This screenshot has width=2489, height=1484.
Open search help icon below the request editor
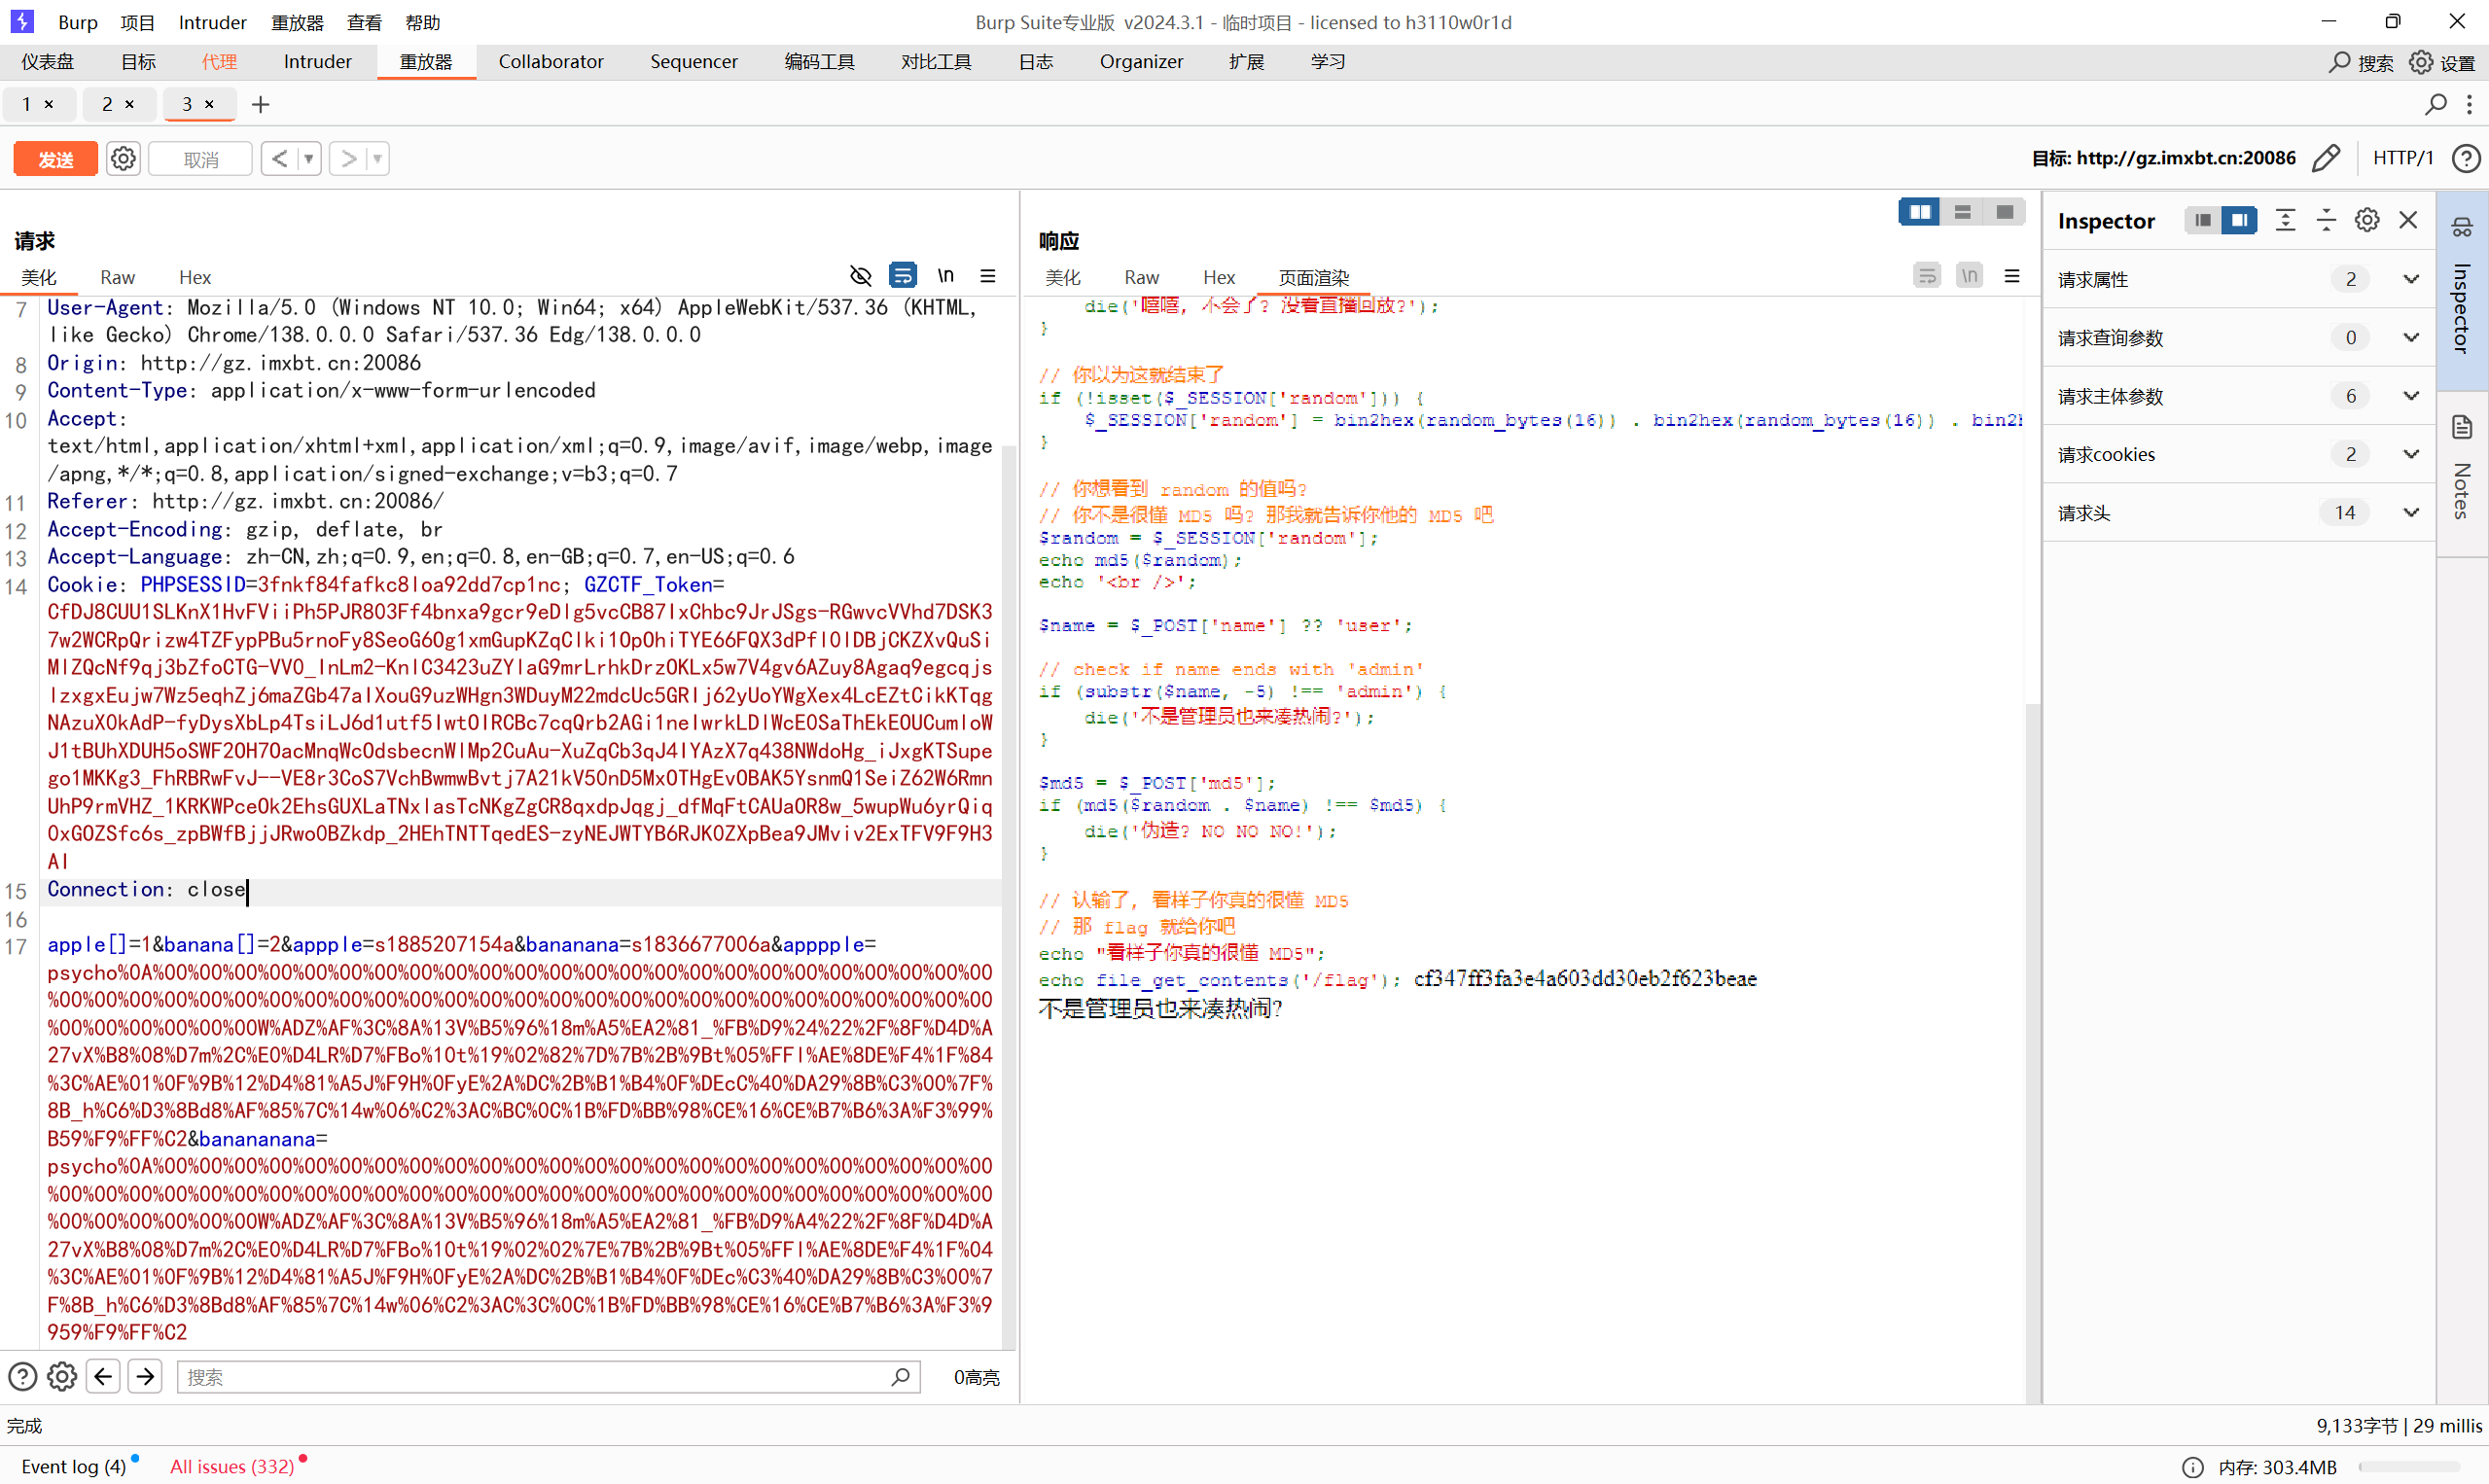[x=22, y=1377]
